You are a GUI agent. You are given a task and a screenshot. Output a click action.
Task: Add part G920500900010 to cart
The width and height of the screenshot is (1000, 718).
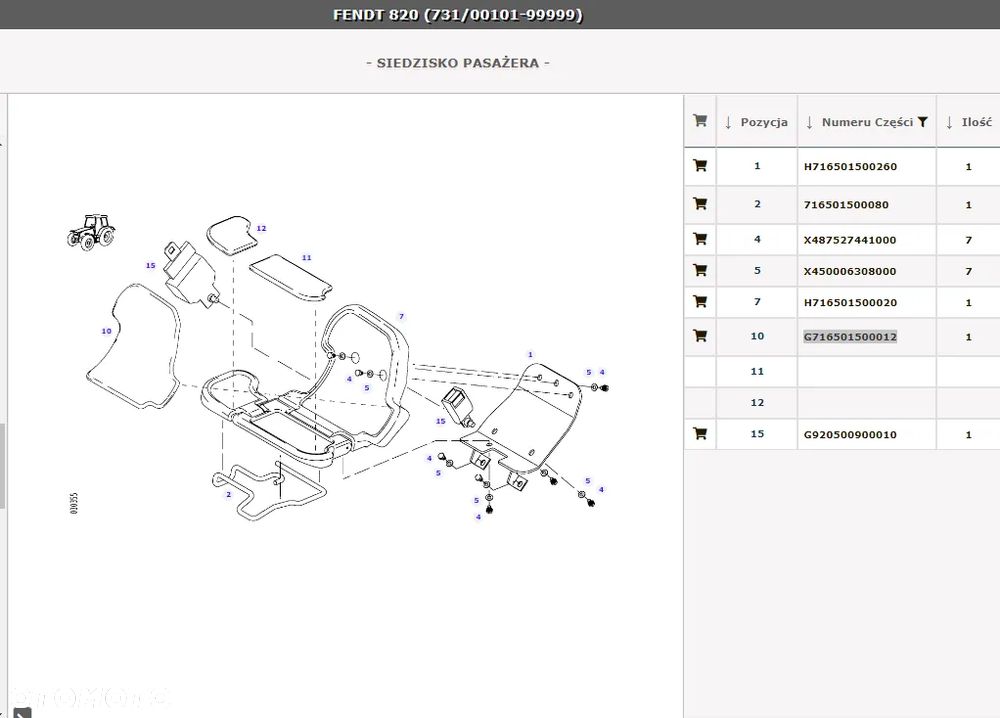pos(700,434)
